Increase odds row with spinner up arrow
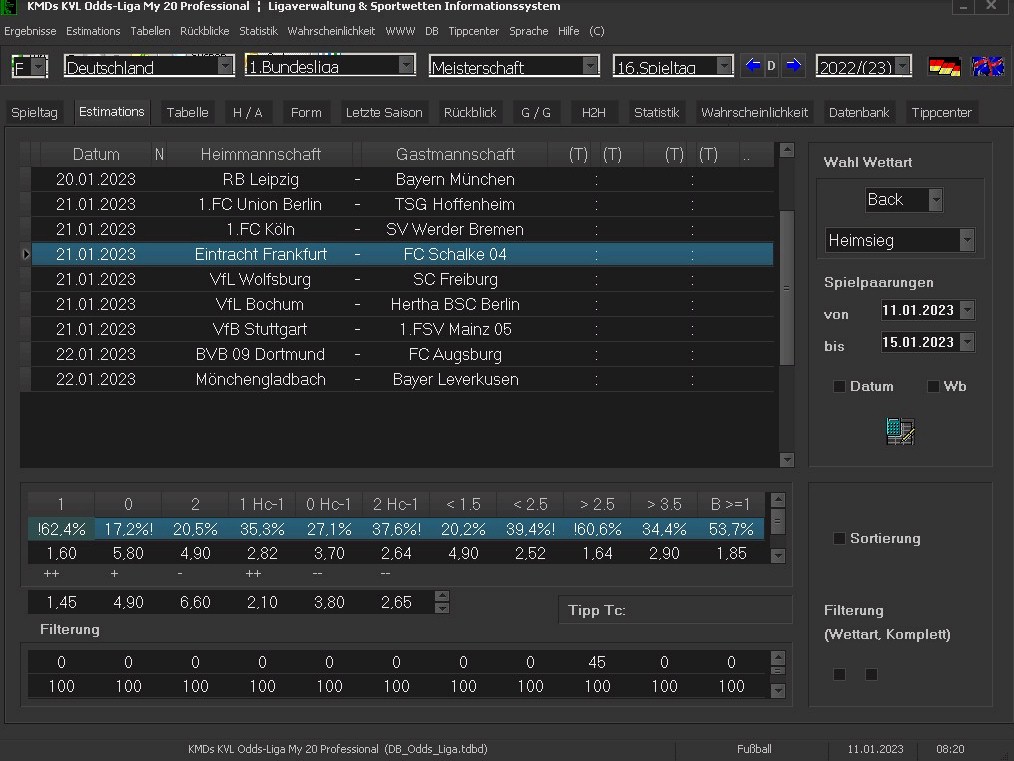1014x761 pixels. pos(442,597)
